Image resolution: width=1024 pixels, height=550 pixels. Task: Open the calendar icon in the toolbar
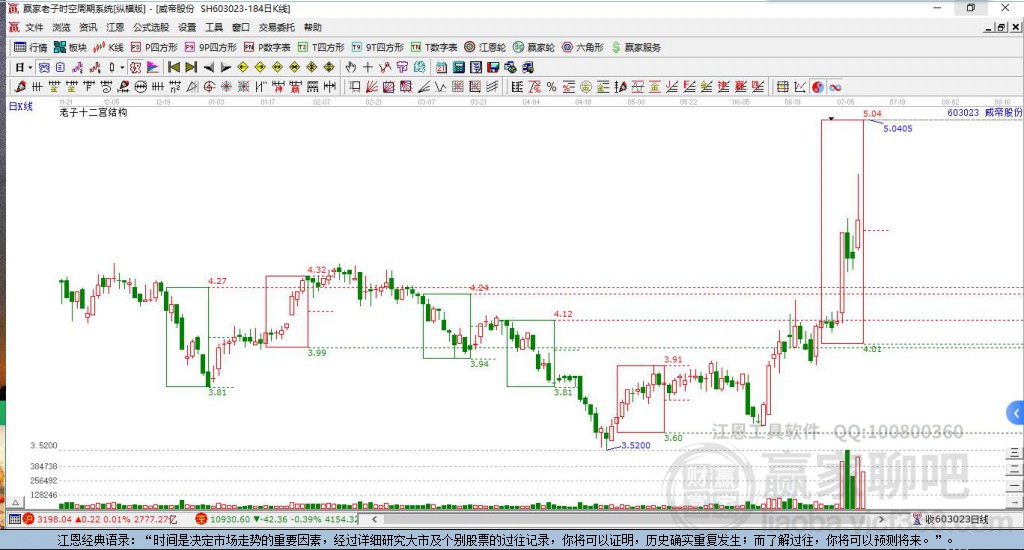[x=441, y=67]
